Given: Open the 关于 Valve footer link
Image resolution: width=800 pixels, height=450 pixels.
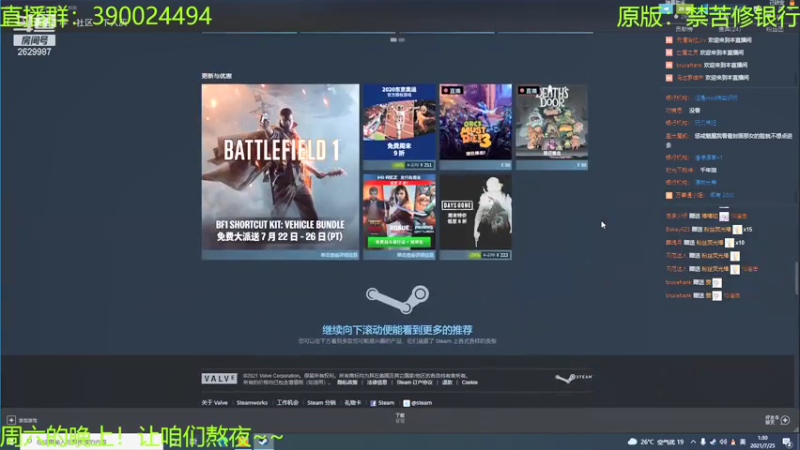Looking at the screenshot, I should [x=214, y=403].
